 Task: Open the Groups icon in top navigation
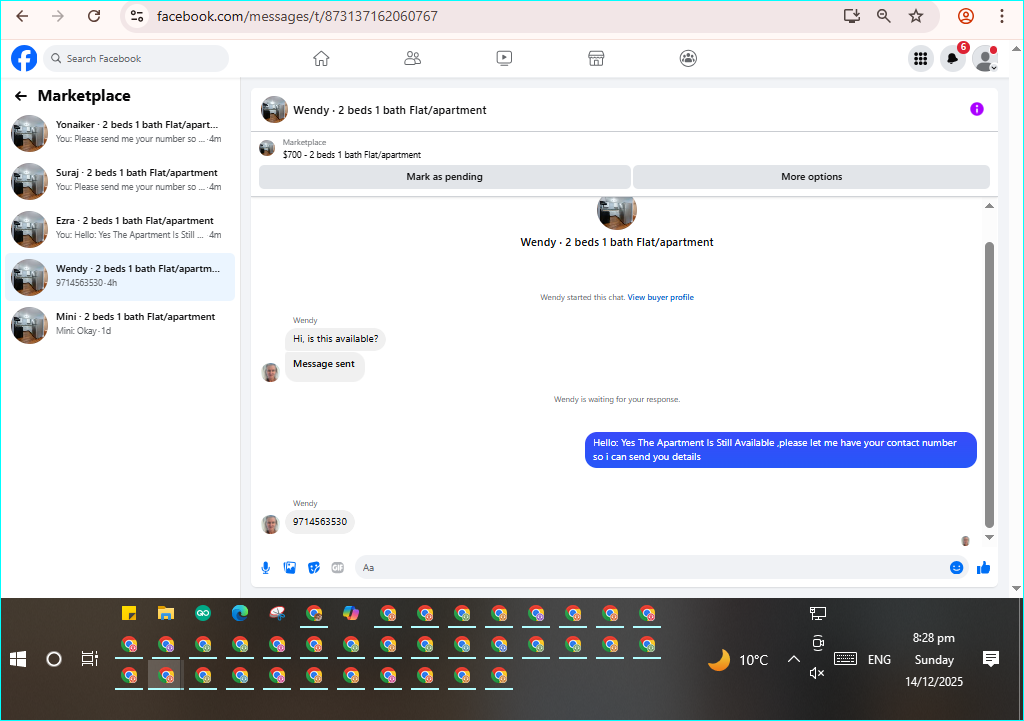[688, 58]
